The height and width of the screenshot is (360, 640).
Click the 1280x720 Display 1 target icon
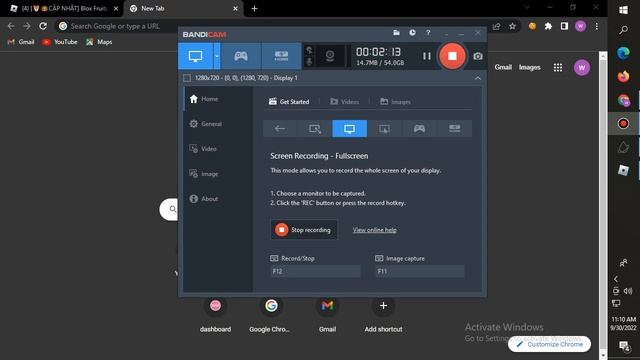tap(187, 78)
